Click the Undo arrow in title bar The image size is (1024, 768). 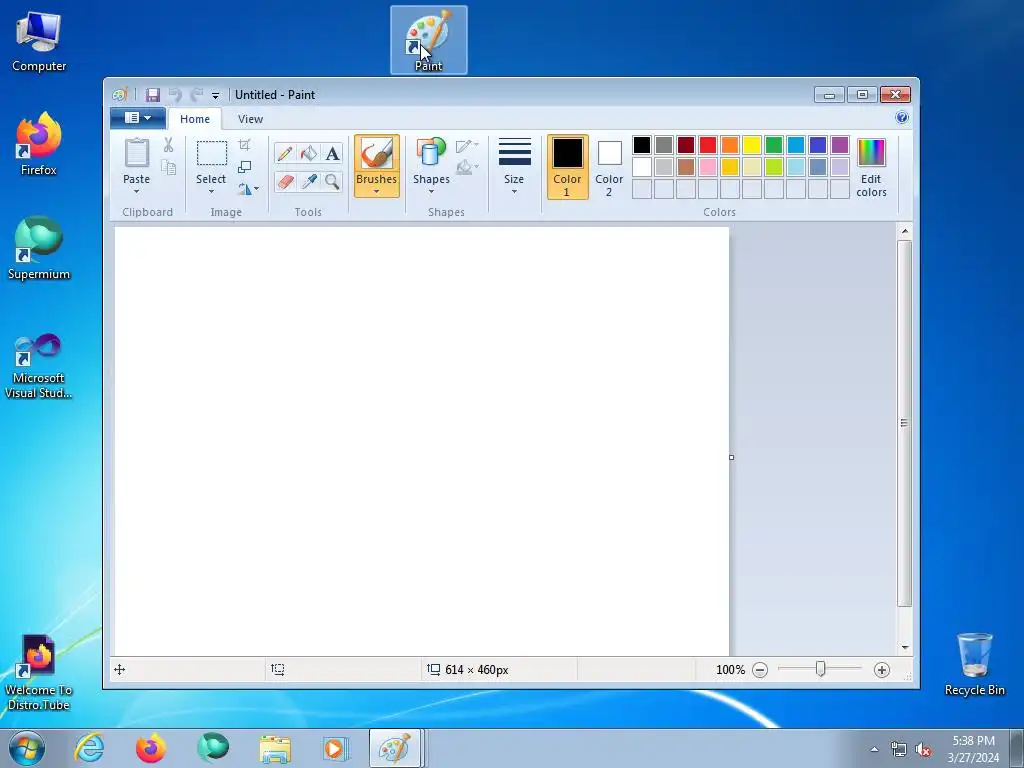pyautogui.click(x=175, y=95)
